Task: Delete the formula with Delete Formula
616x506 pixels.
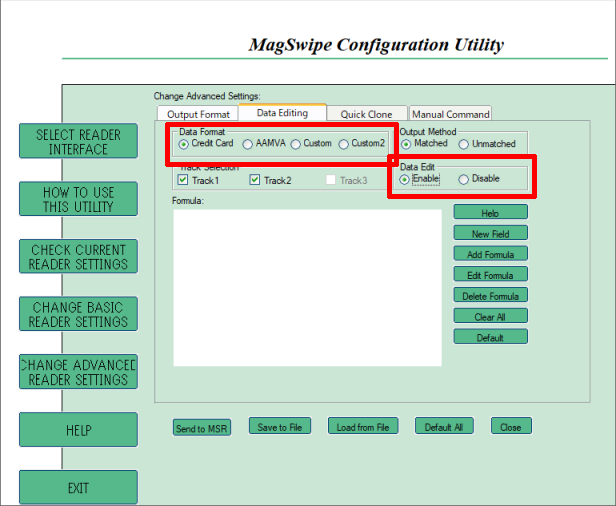Action: tap(490, 296)
